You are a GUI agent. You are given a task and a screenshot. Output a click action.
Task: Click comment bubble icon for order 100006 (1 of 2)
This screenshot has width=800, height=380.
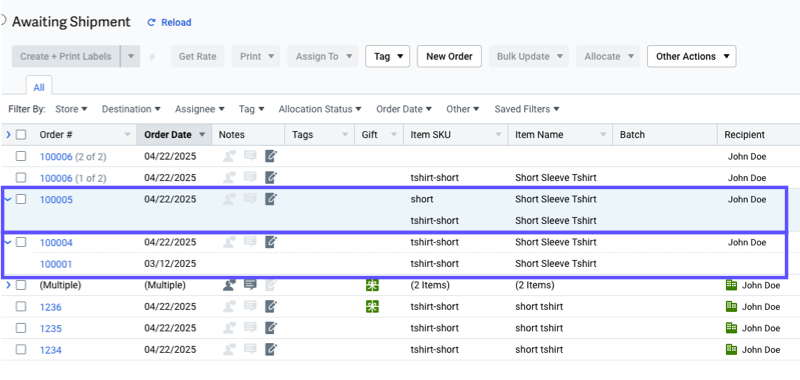coord(250,178)
